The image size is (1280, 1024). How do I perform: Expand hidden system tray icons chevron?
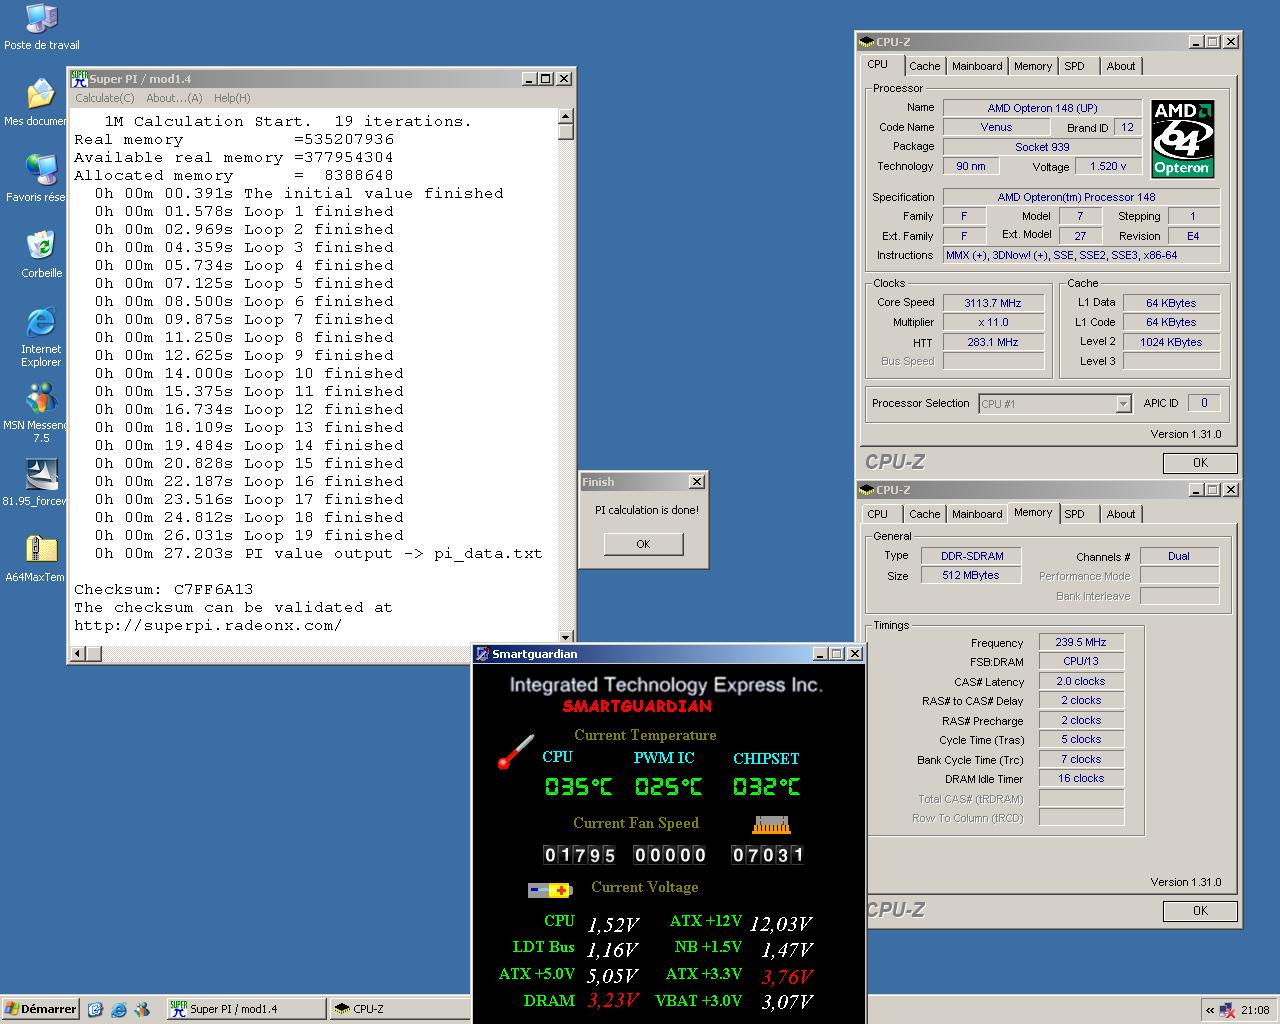click(x=1209, y=1010)
